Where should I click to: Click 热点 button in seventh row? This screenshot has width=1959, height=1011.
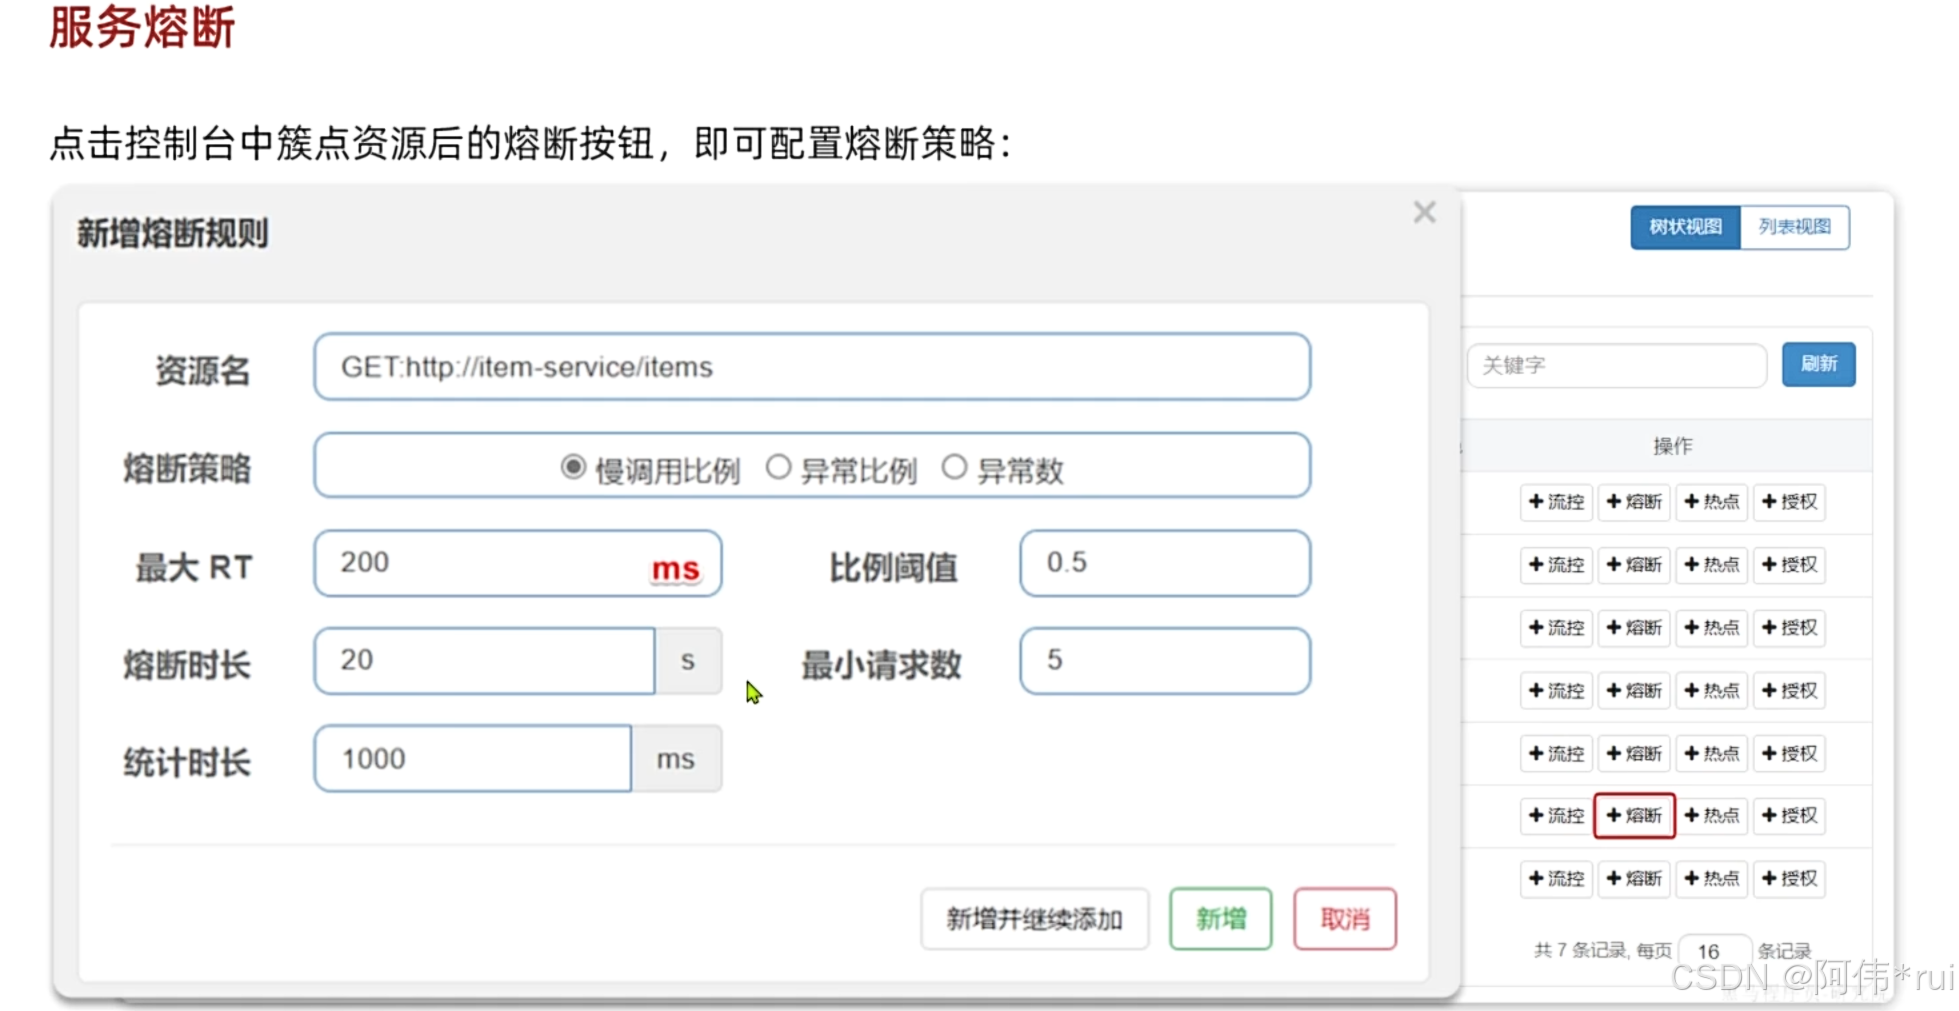(x=1712, y=879)
